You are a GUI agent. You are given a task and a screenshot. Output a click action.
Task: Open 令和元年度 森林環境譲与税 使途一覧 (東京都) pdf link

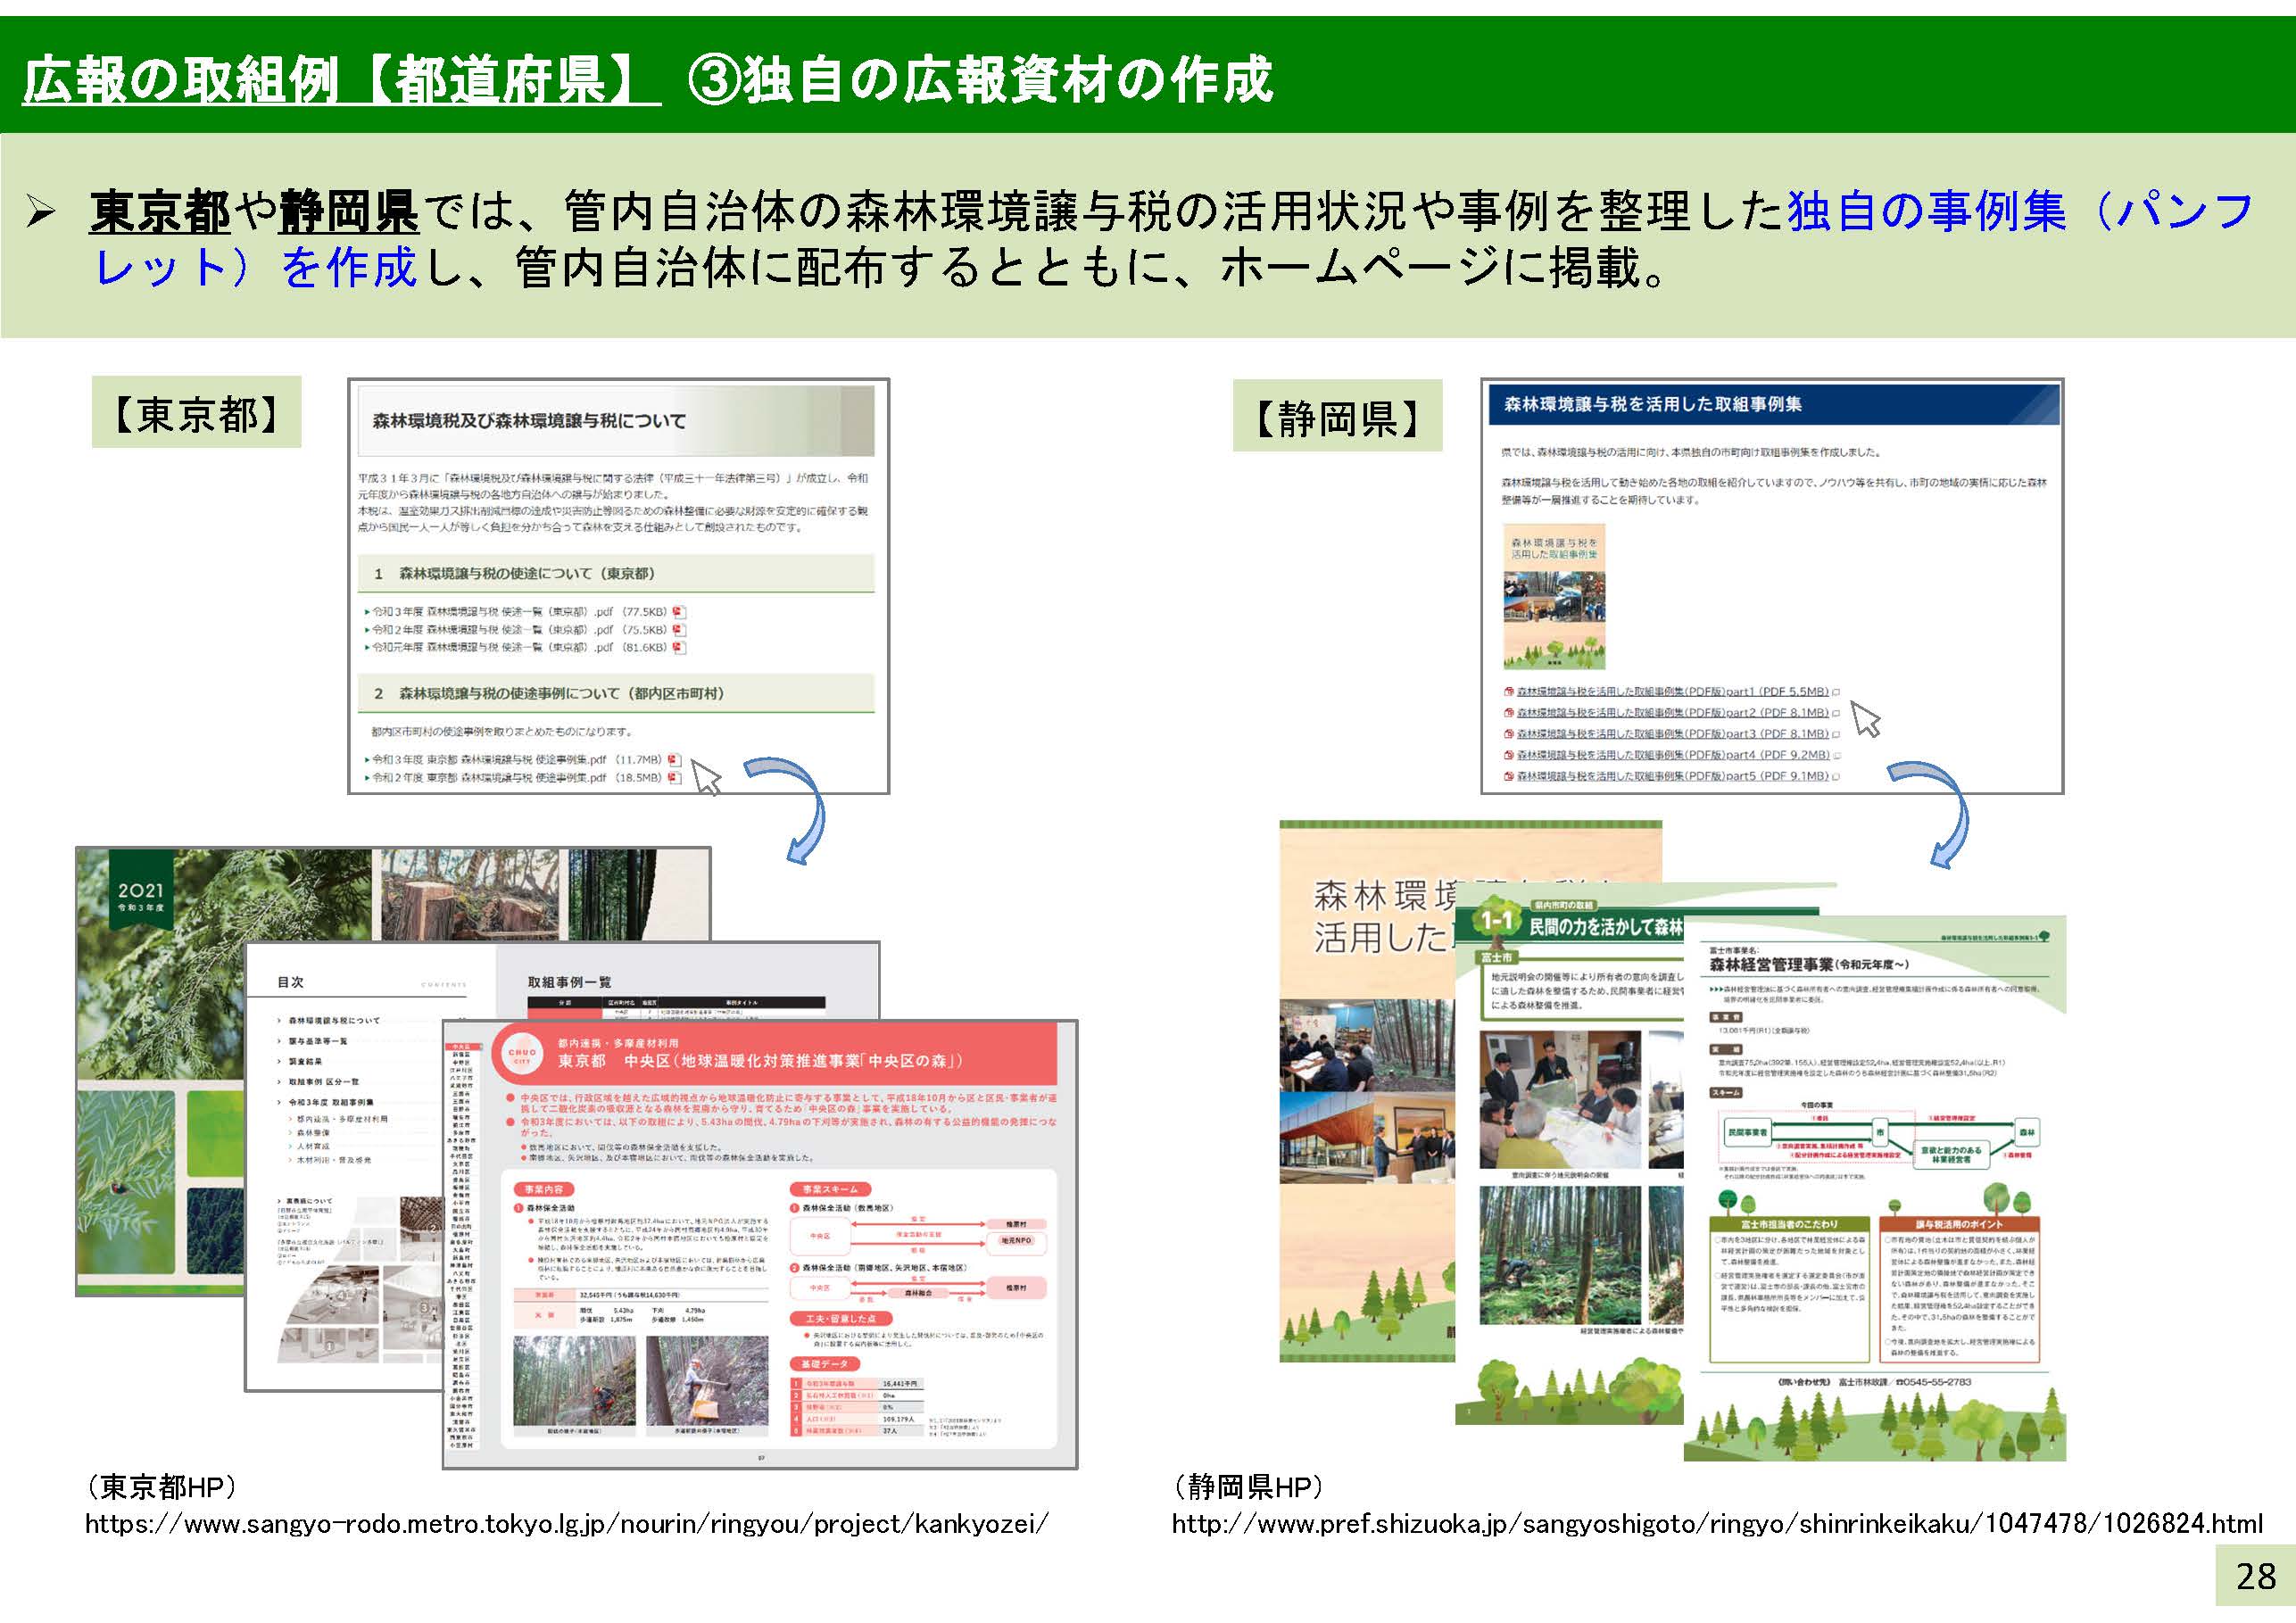click(519, 647)
